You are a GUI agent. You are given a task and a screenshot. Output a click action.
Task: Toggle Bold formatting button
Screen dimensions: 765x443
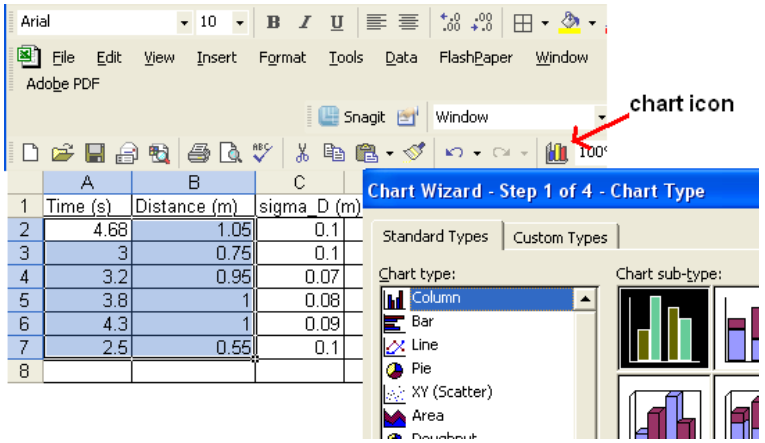click(x=273, y=22)
